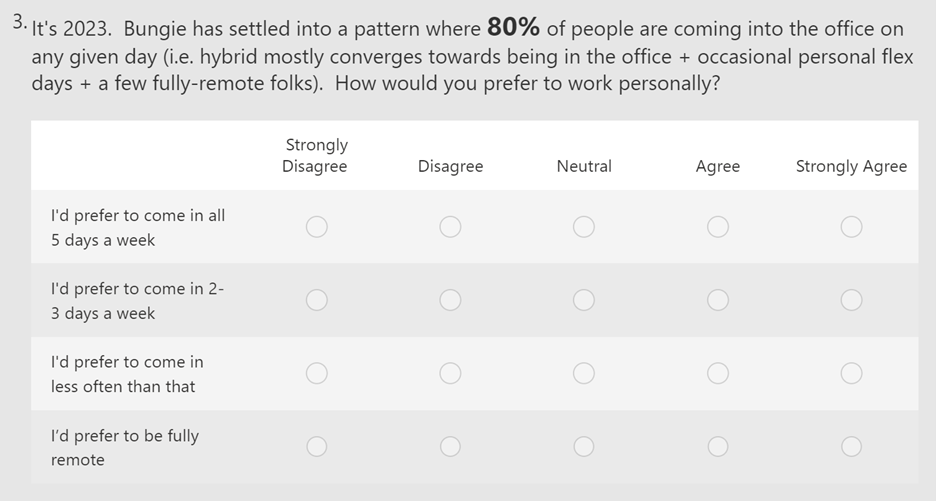
Task: Choose Disagree for fully remote
Action: pyautogui.click(x=450, y=447)
